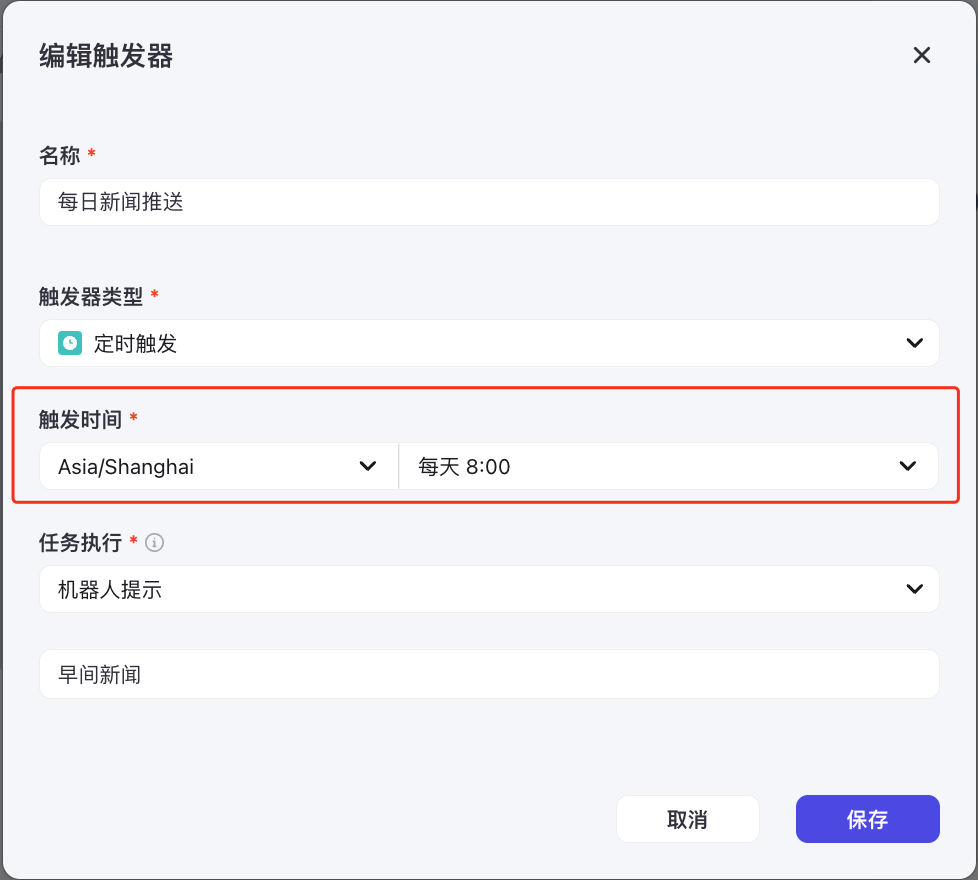Focus the 名称 field containing 每日新闻推送
The image size is (978, 880).
click(489, 202)
